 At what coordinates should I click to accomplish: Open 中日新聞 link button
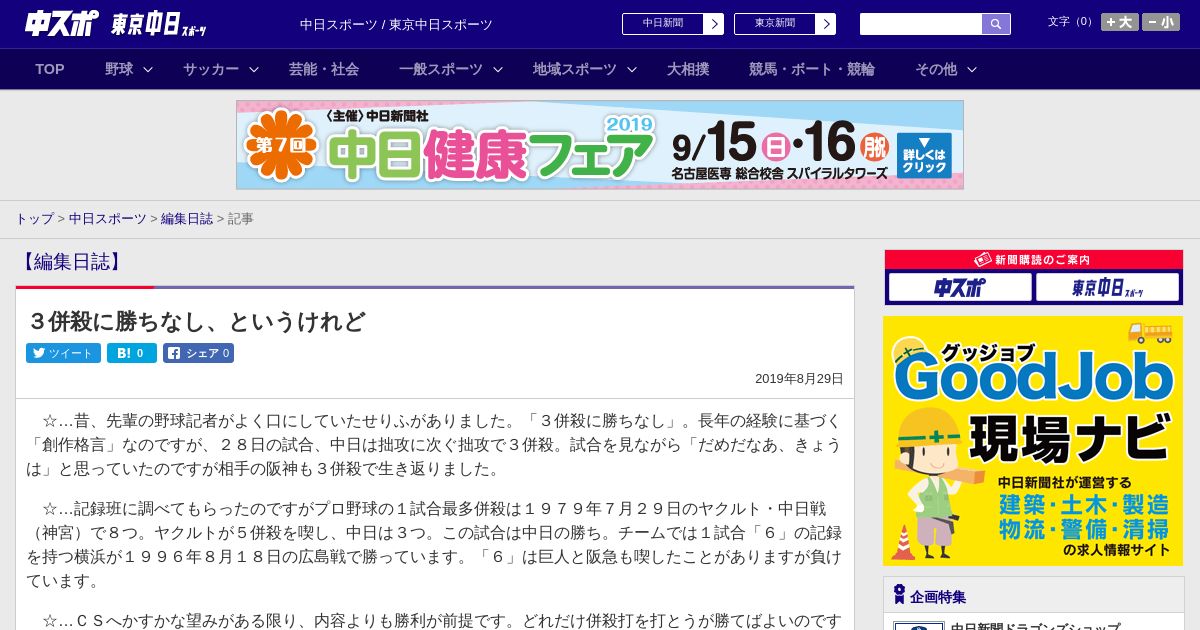coord(662,24)
